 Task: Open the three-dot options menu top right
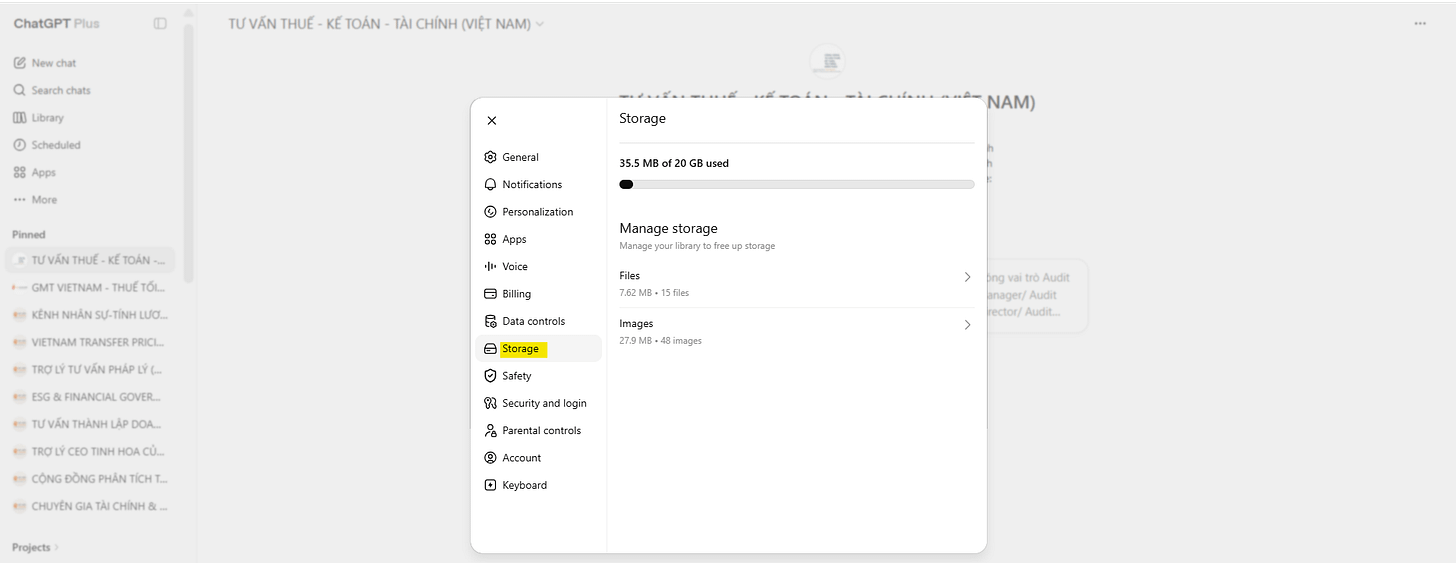(x=1420, y=24)
